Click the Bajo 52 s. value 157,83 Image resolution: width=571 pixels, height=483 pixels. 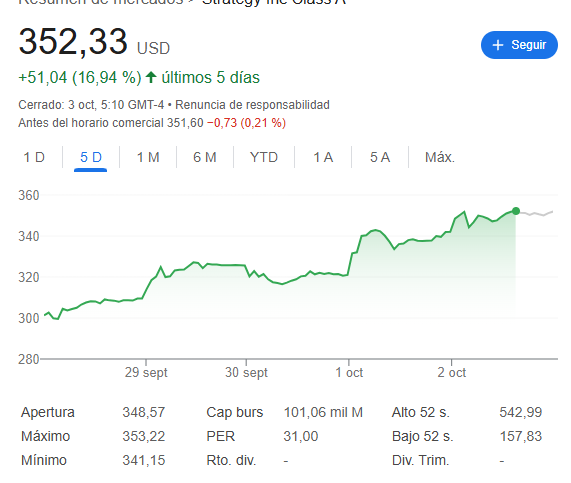pos(521,436)
